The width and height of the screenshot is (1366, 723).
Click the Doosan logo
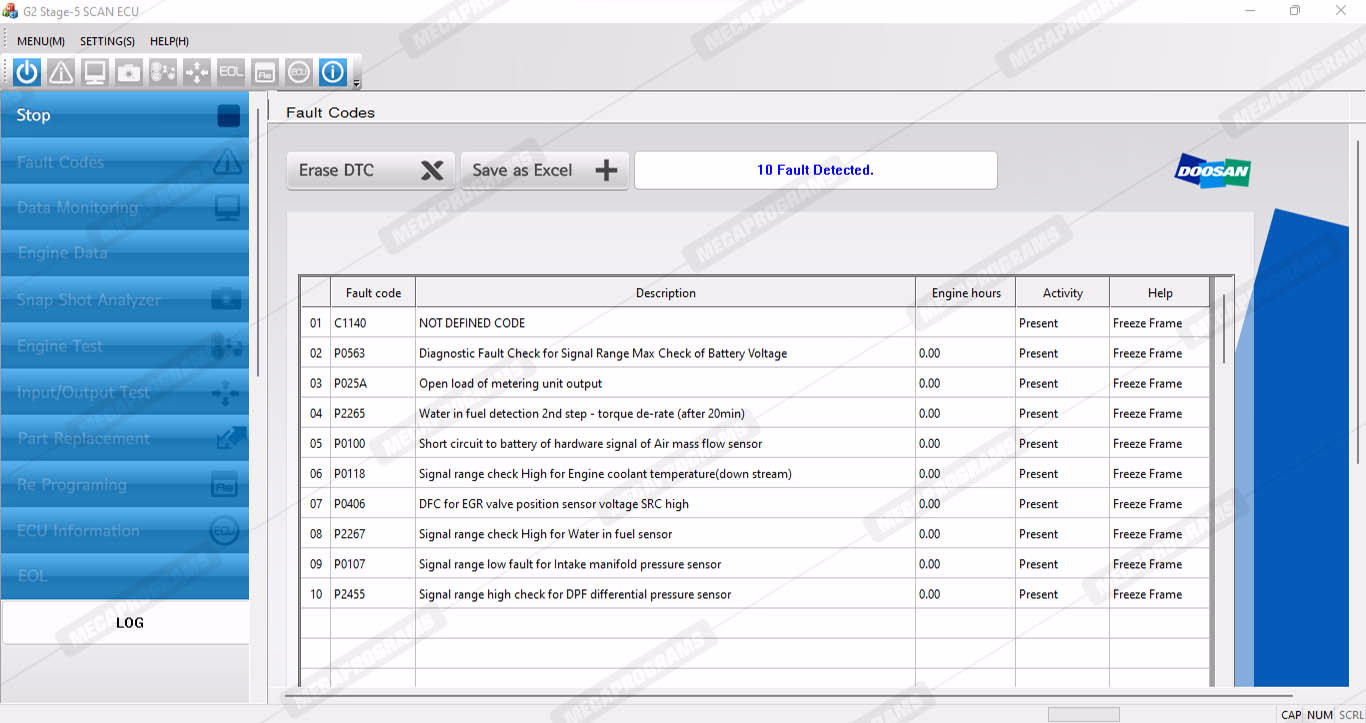1212,171
